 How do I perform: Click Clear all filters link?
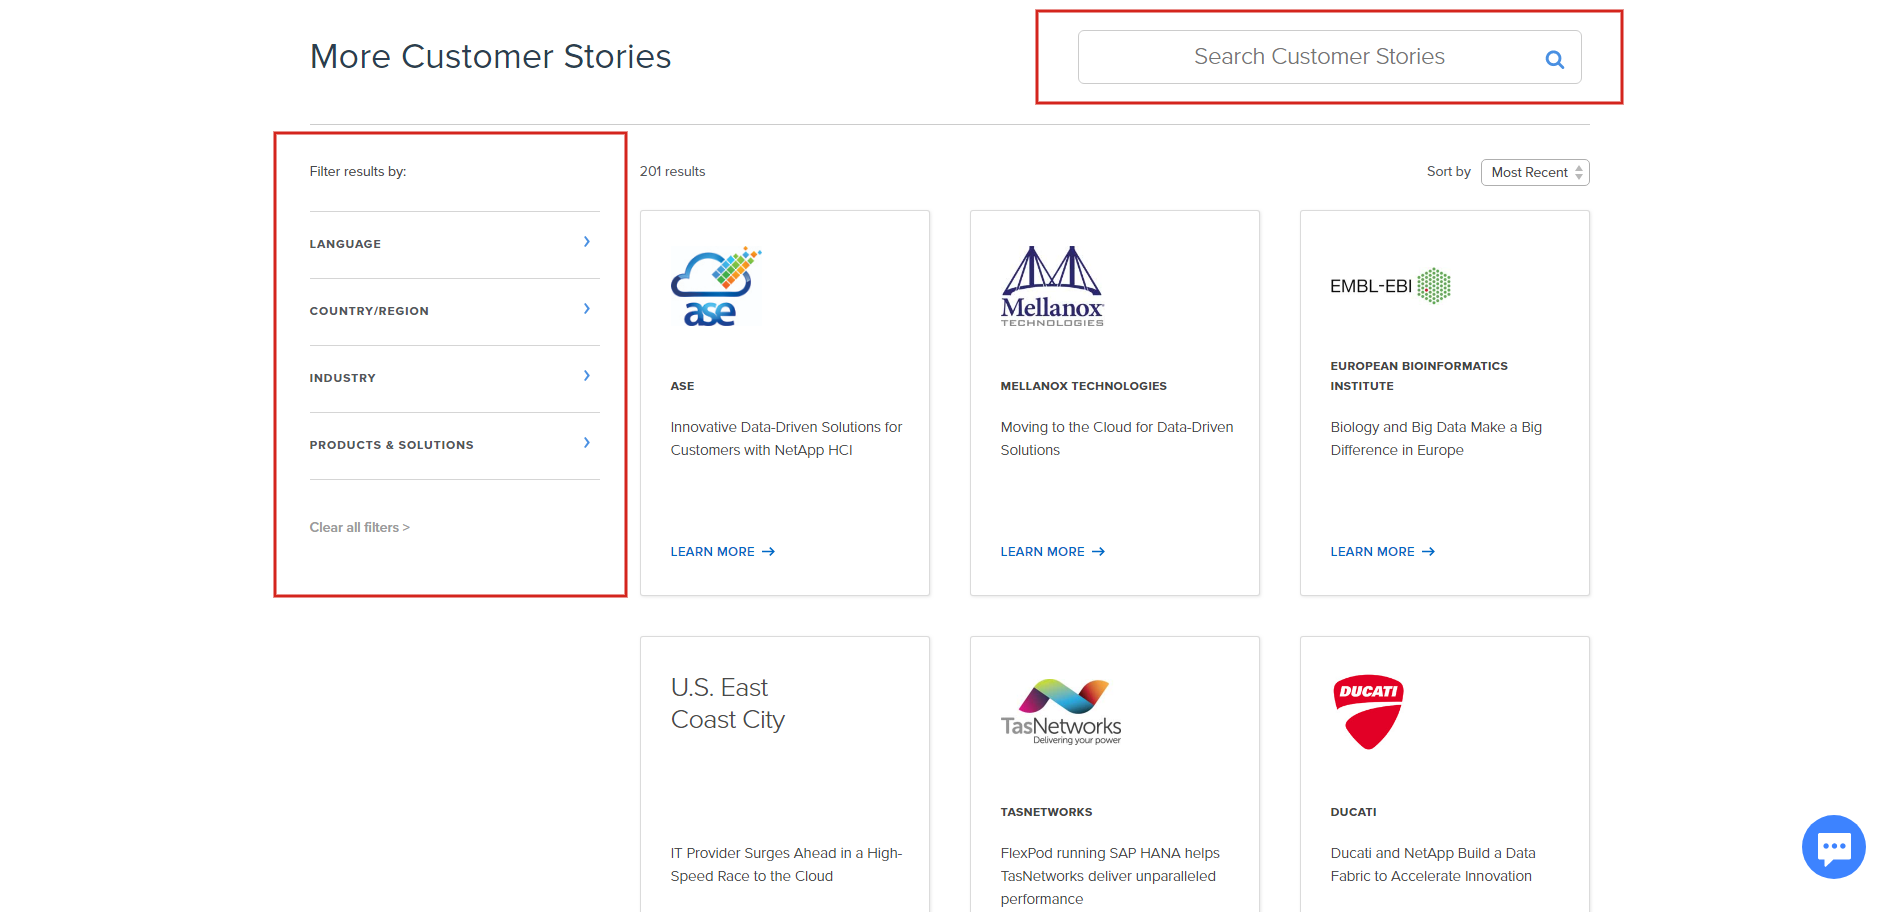[360, 527]
